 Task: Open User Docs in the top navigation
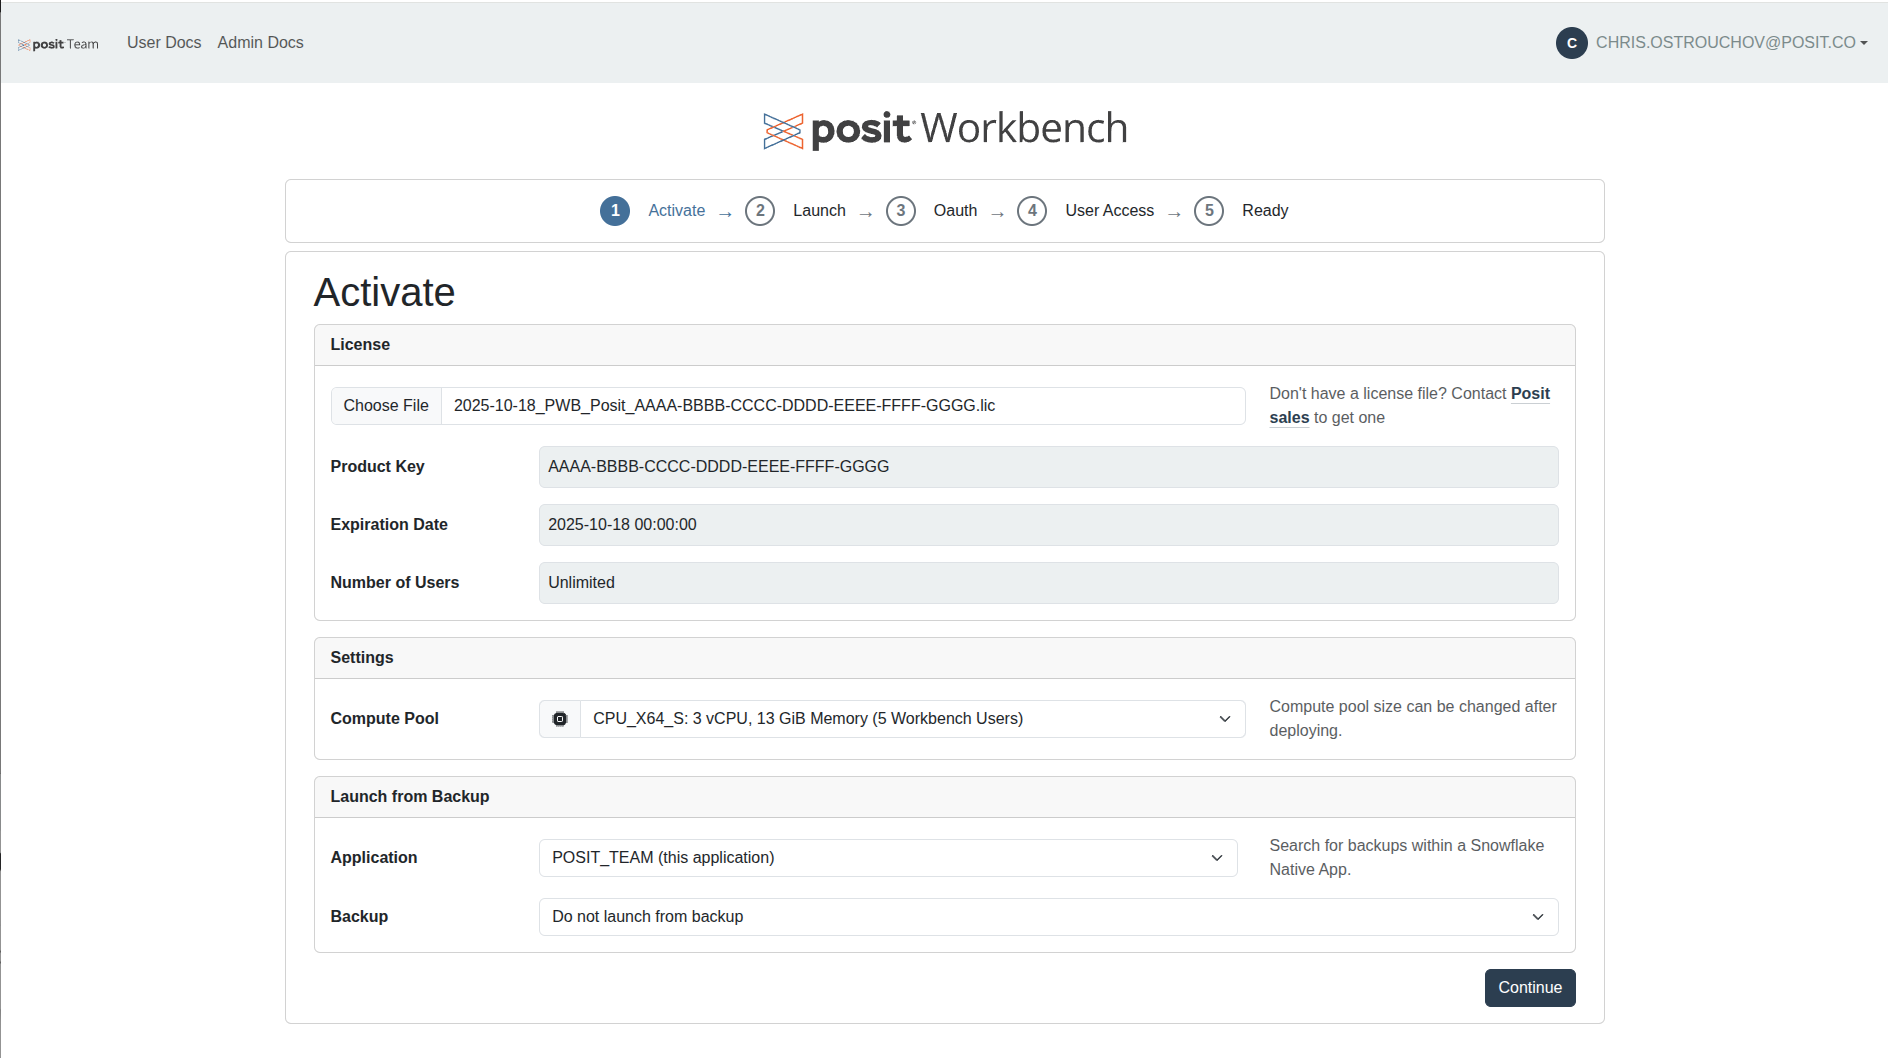point(164,43)
